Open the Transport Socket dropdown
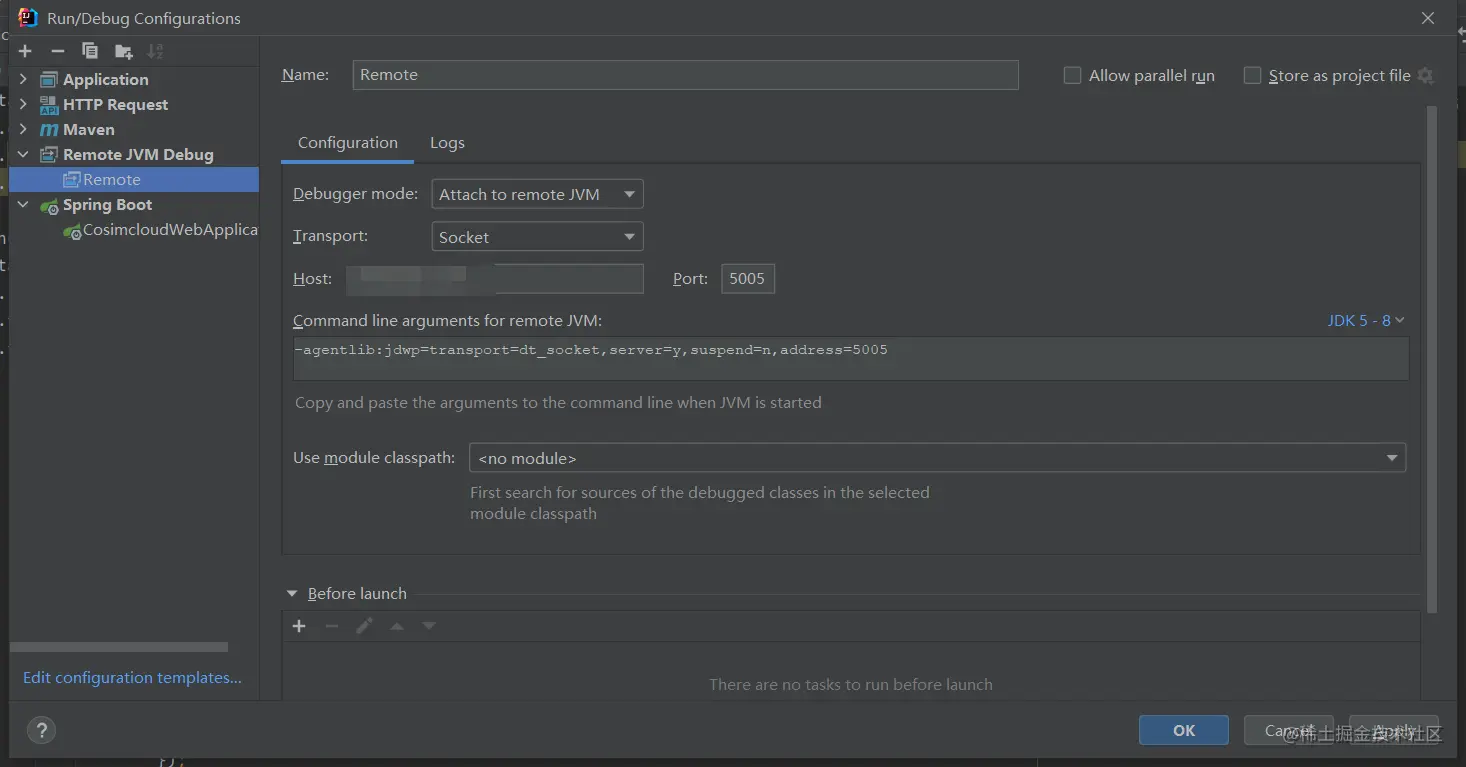Image resolution: width=1466 pixels, height=767 pixels. coord(537,237)
